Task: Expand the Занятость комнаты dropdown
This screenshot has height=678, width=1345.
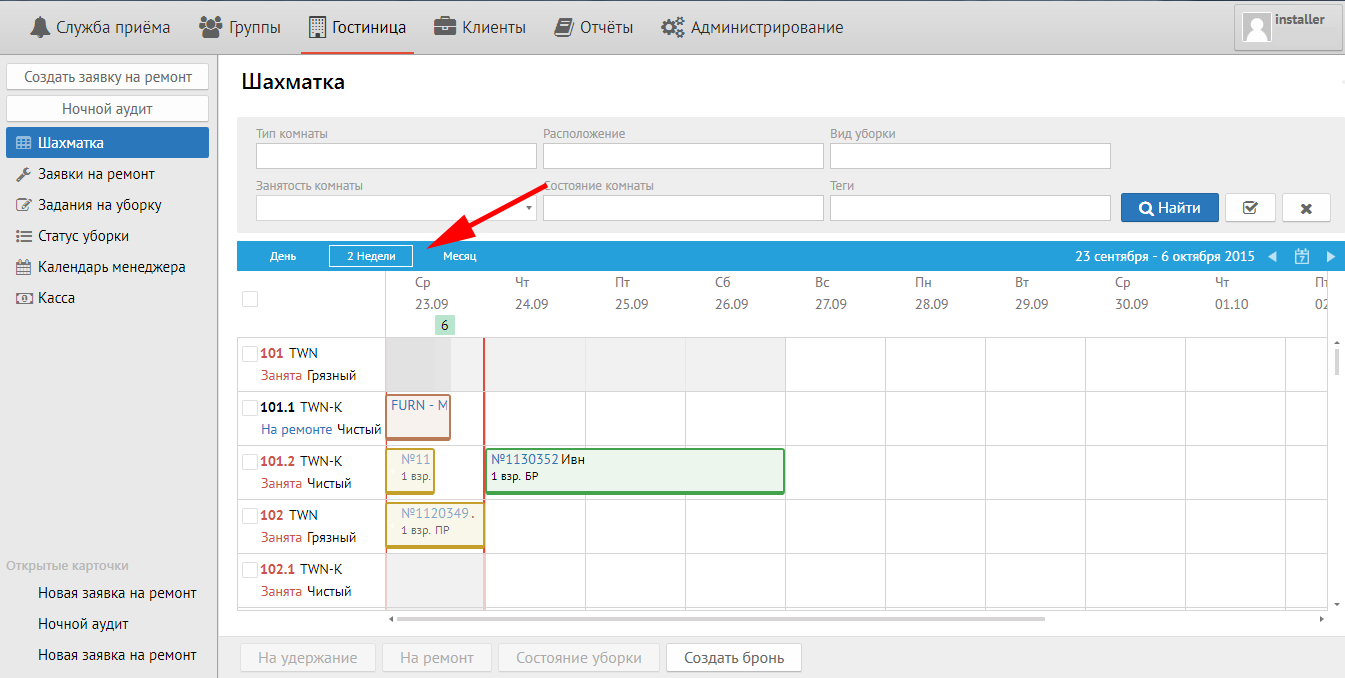Action: [x=396, y=208]
